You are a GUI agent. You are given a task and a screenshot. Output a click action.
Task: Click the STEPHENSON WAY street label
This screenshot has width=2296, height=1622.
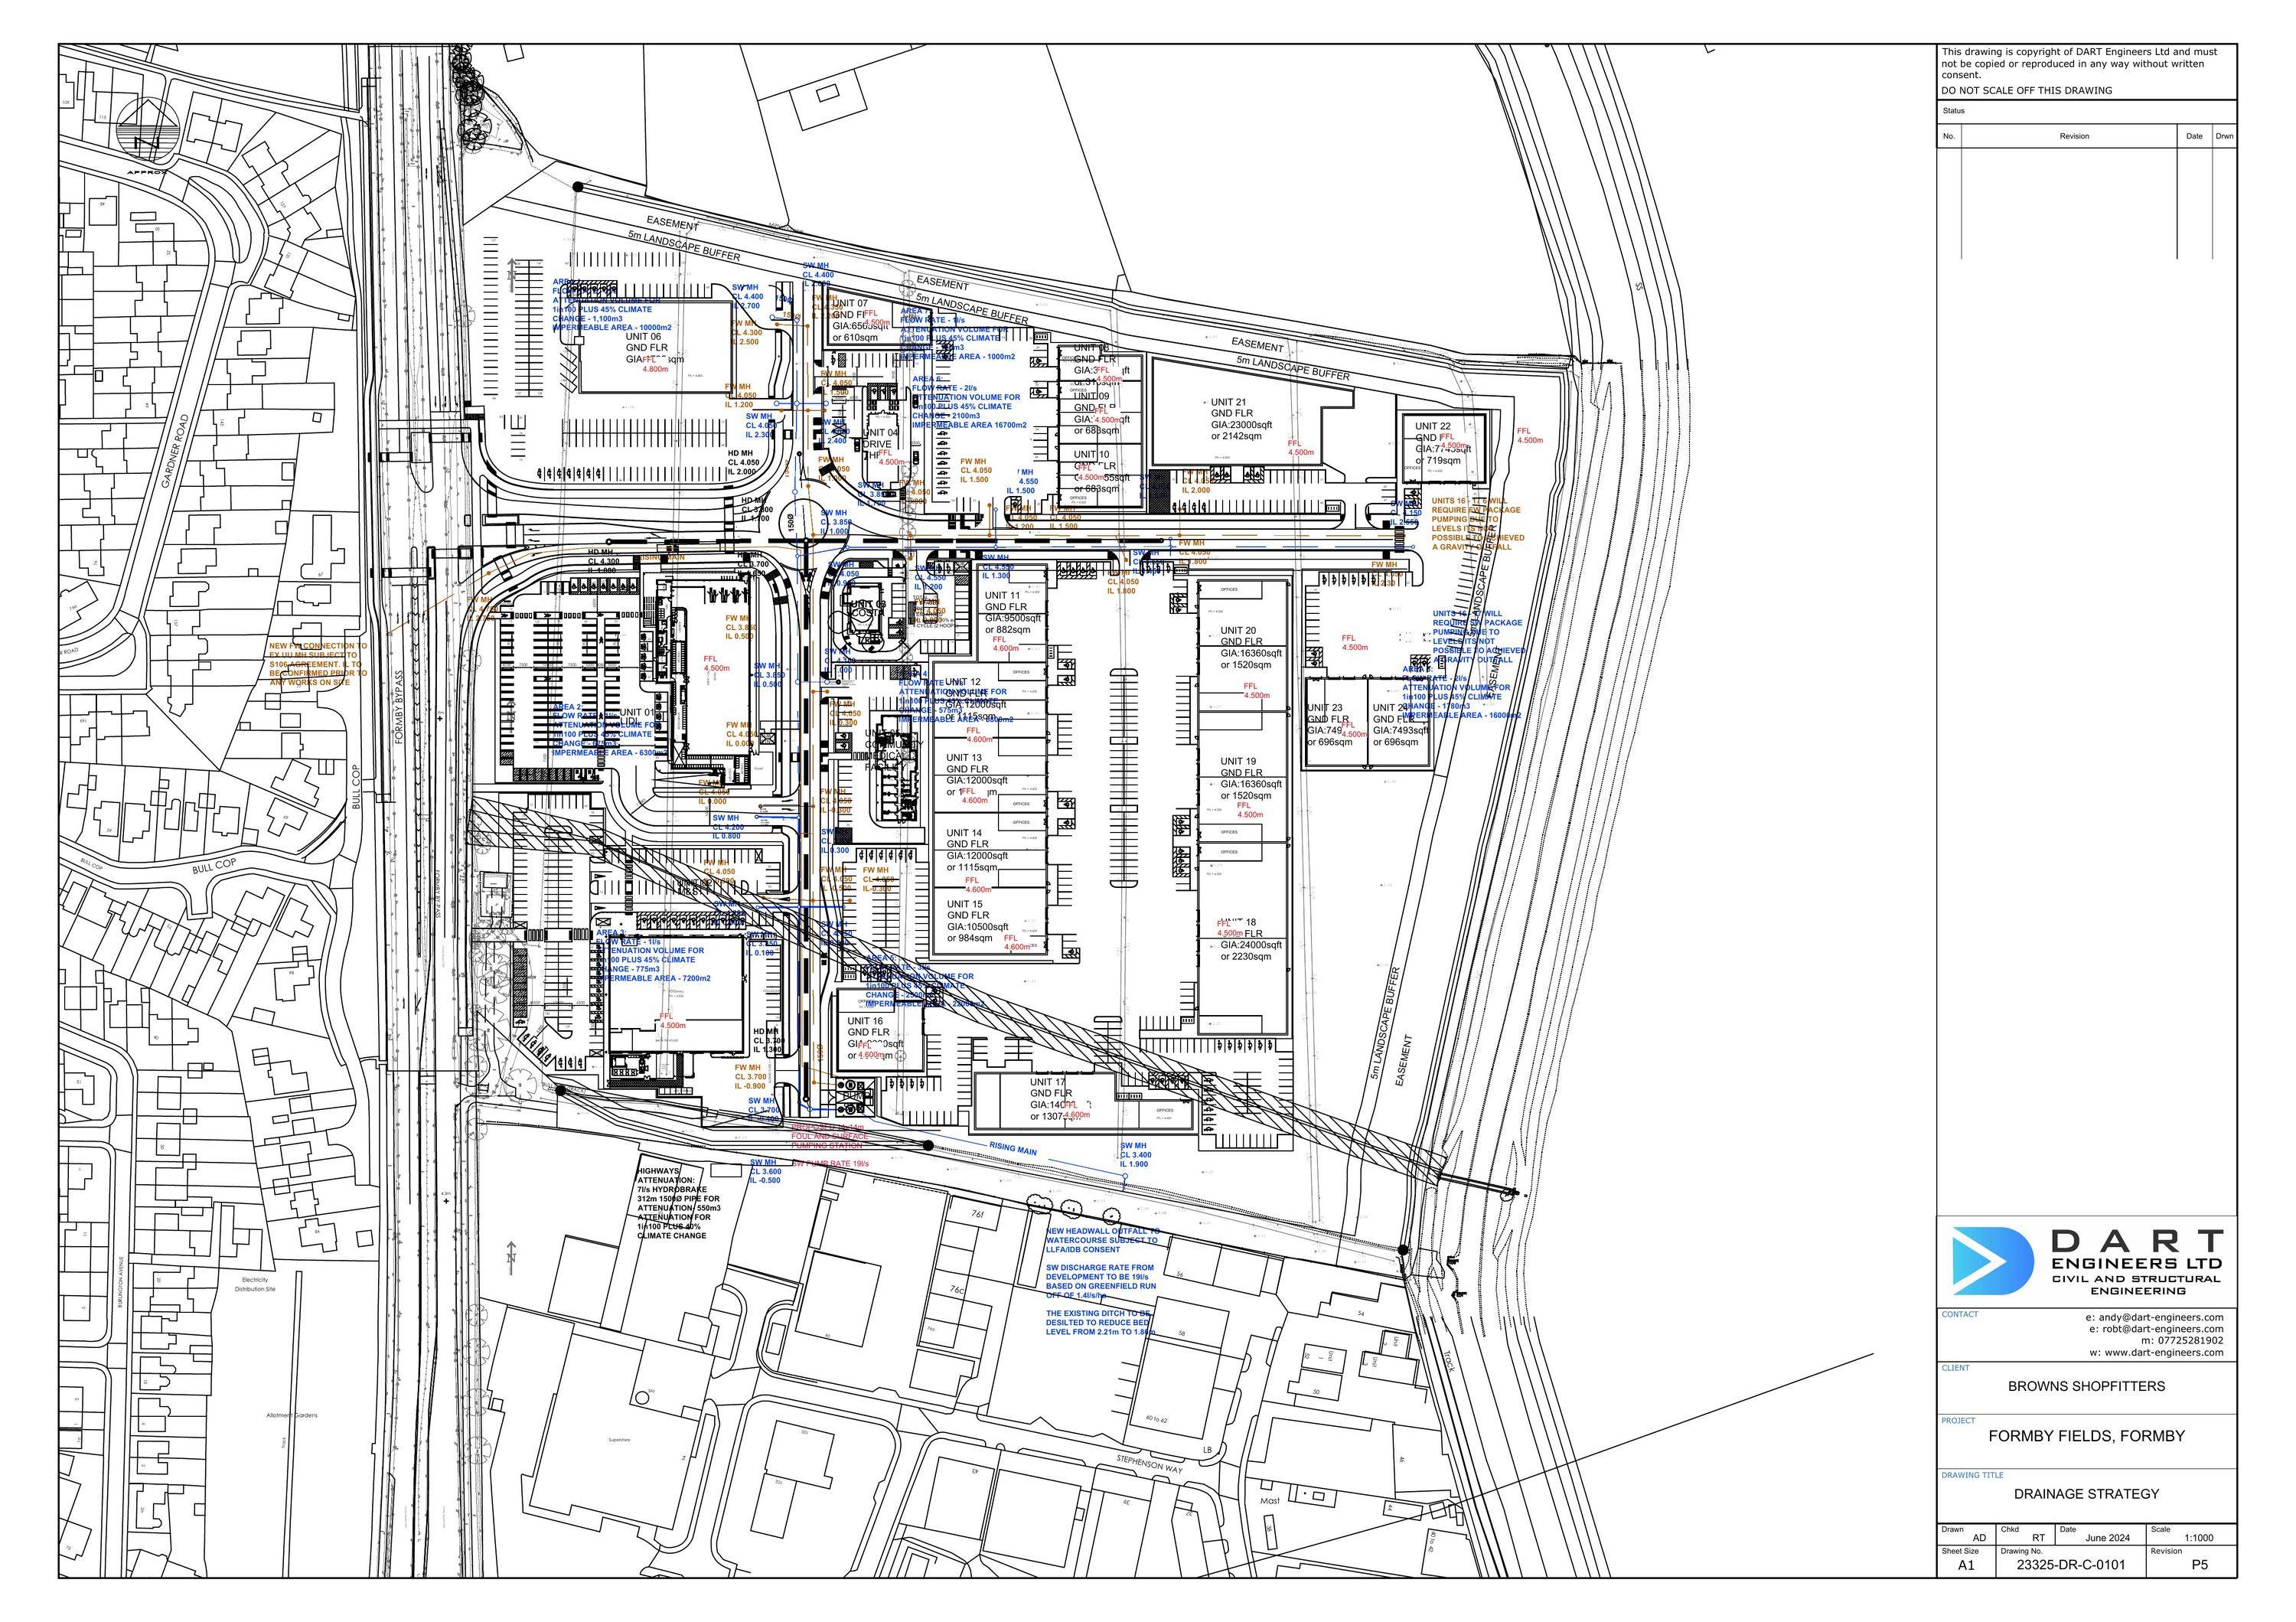[x=1149, y=1464]
